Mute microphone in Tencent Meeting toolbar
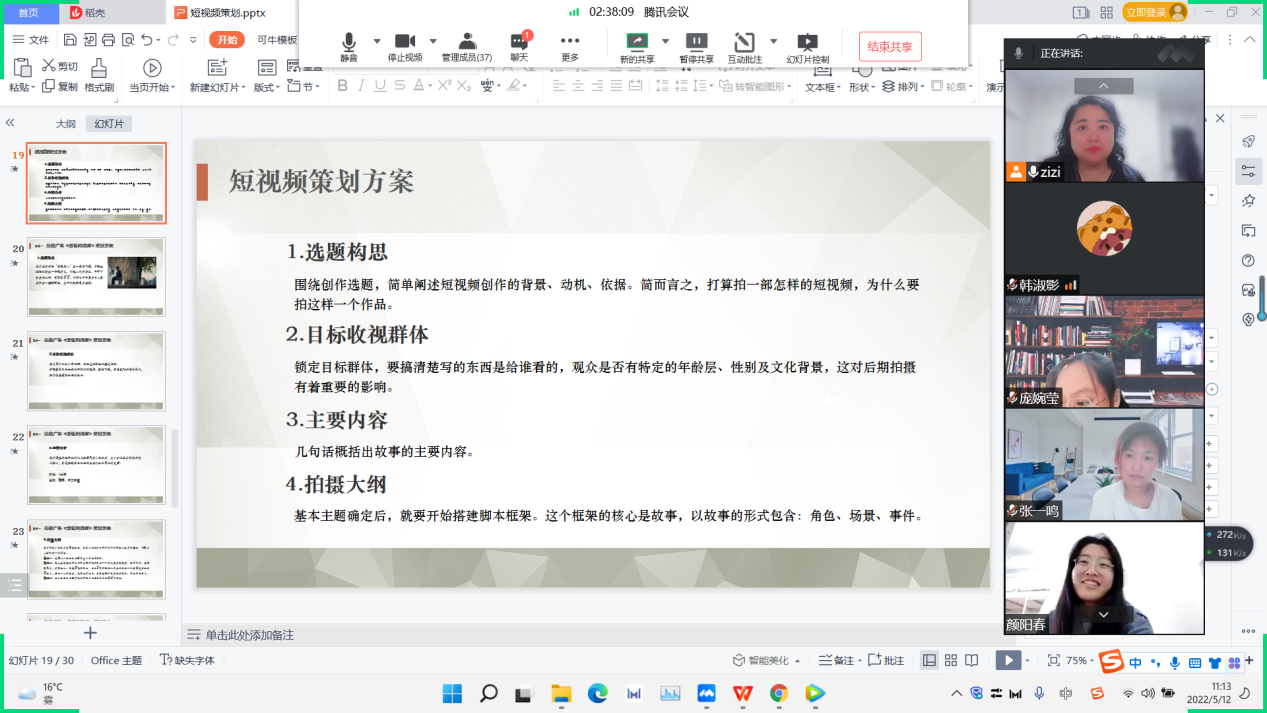The image size is (1267, 713). [x=348, y=46]
